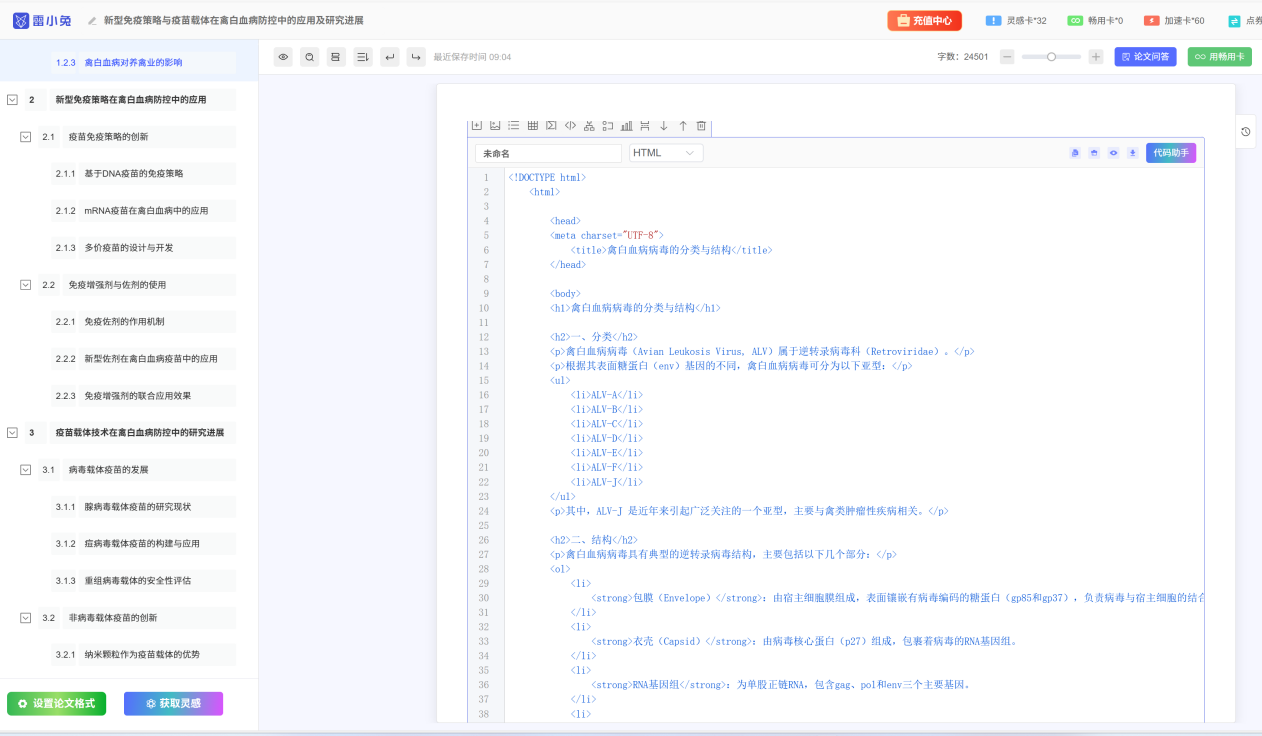The width and height of the screenshot is (1262, 736).
Task: Click 获取灵感 button
Action: tap(174, 703)
